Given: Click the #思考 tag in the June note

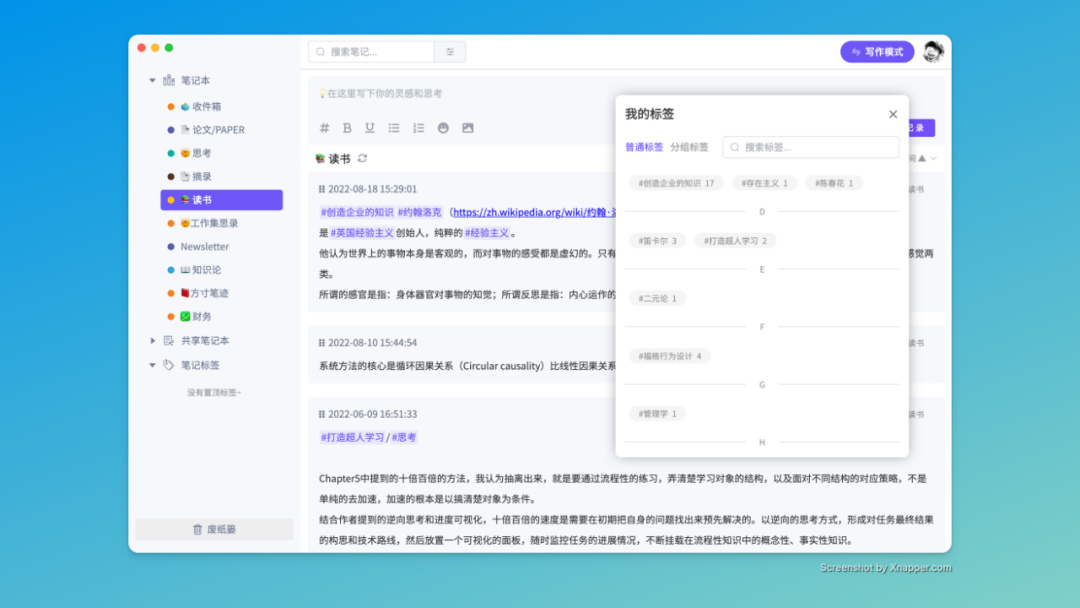Looking at the screenshot, I should point(404,437).
